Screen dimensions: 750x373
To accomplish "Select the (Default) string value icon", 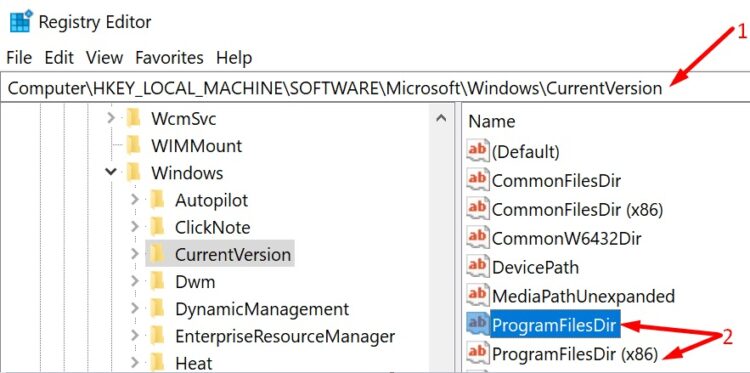I will 478,152.
